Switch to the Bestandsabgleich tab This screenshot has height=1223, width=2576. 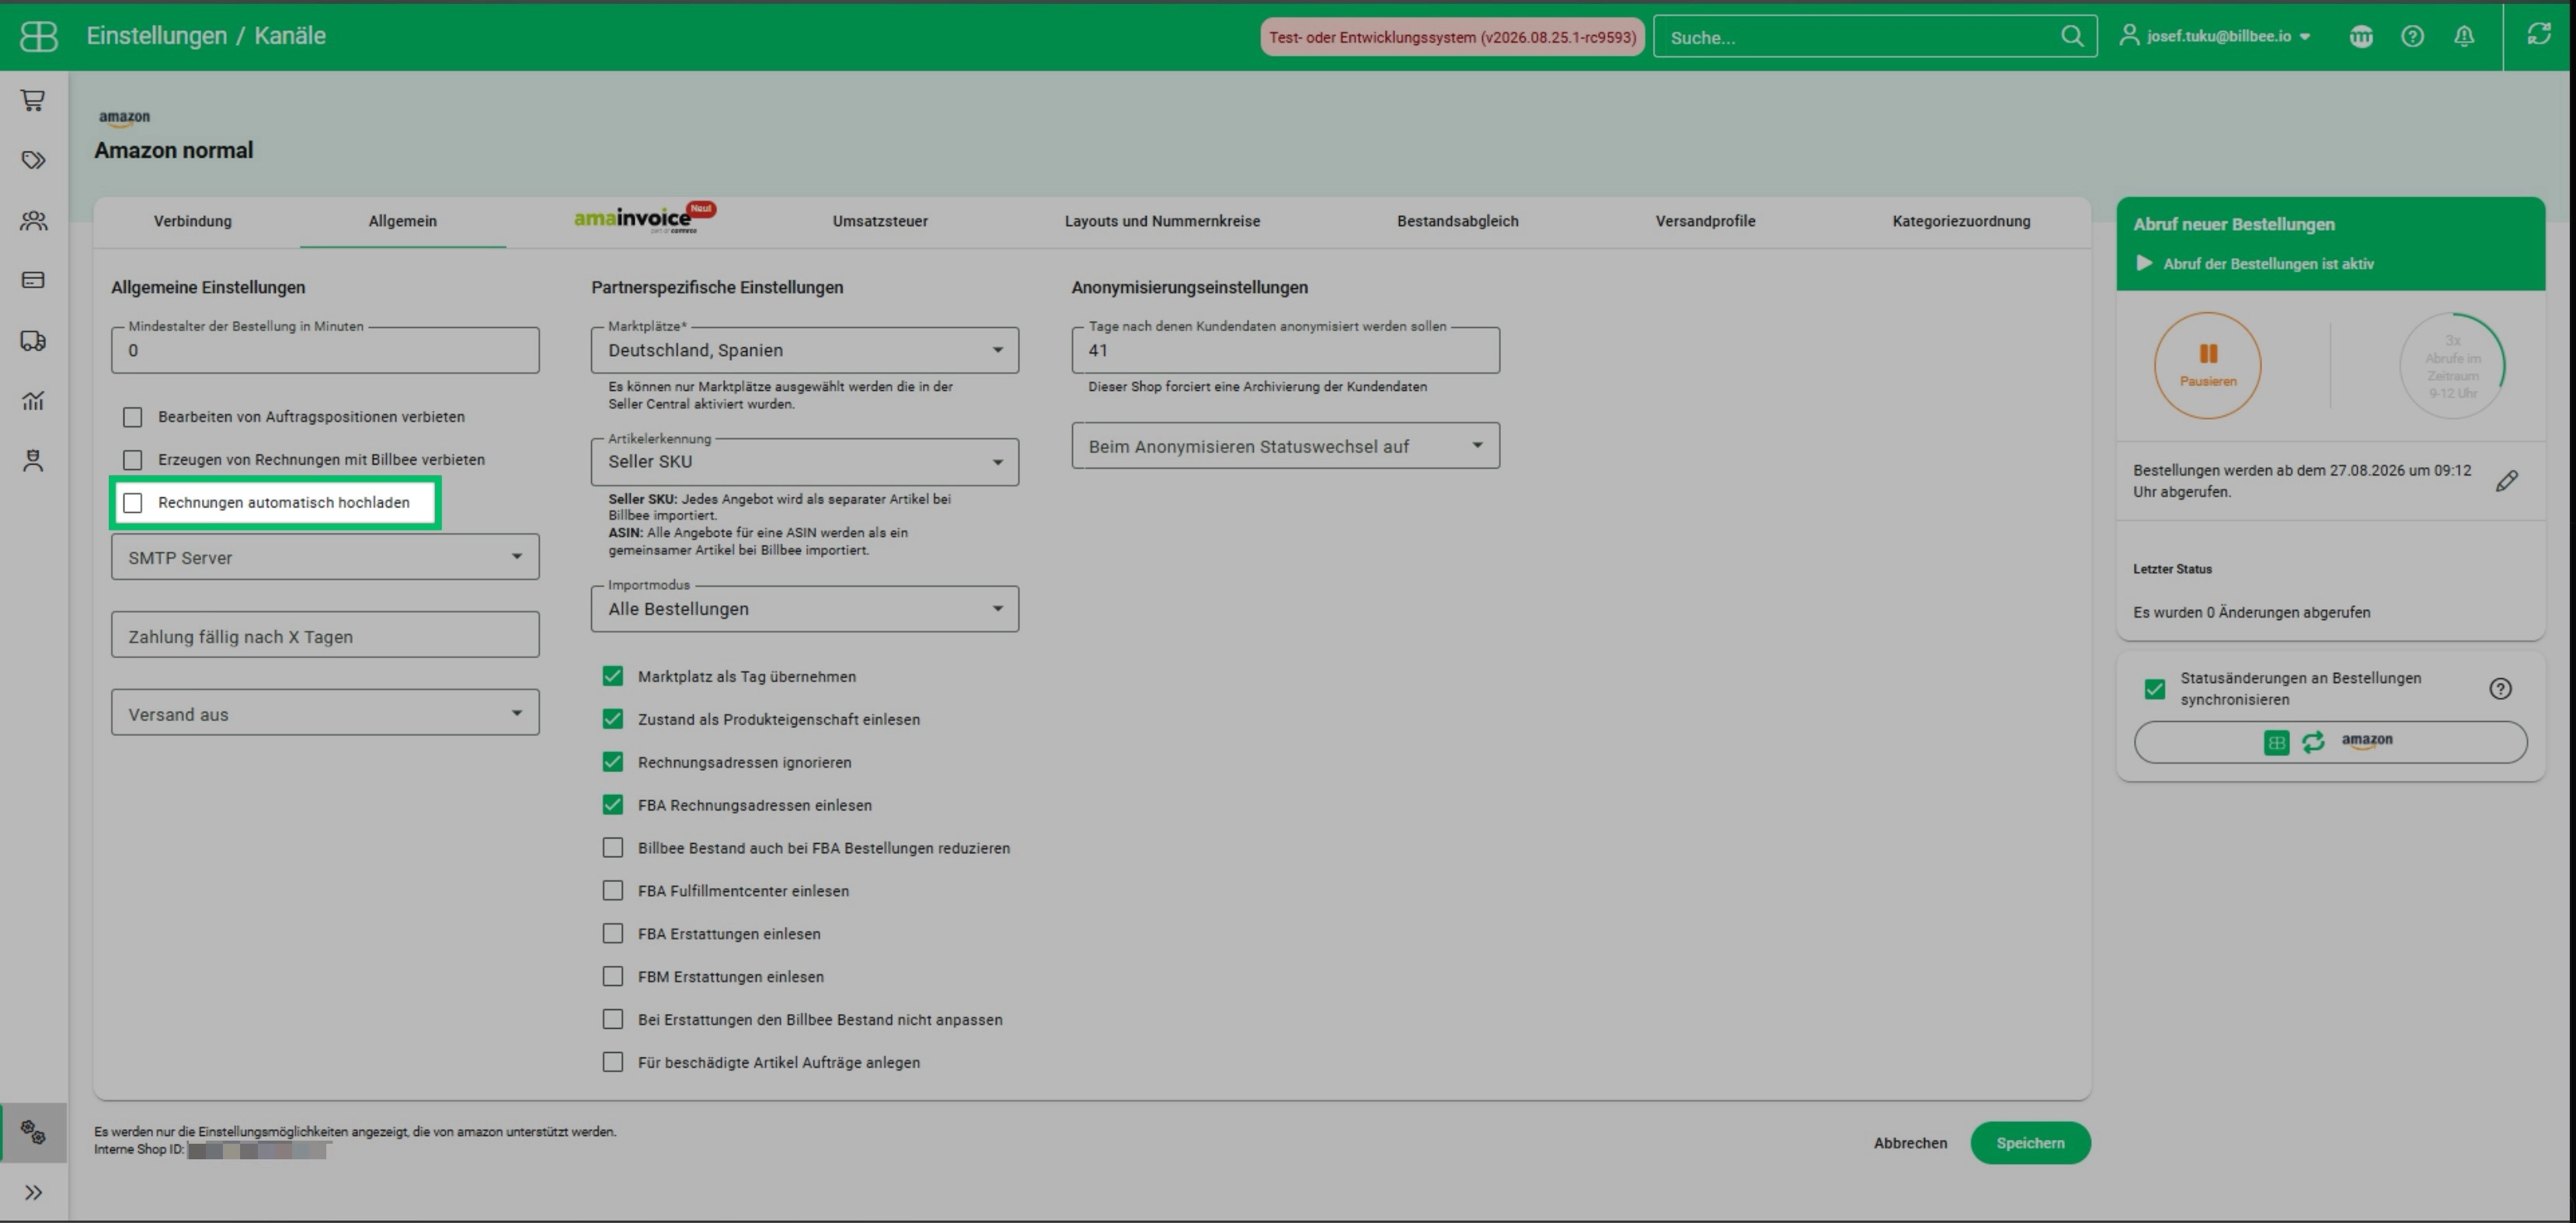tap(1457, 221)
